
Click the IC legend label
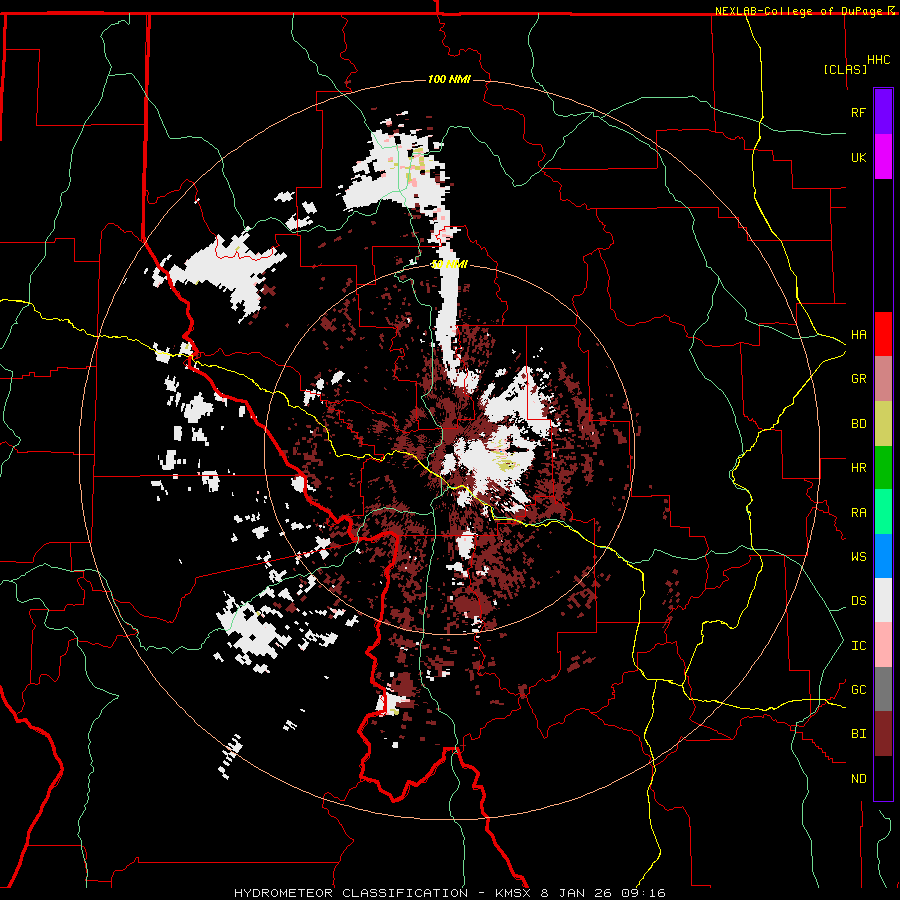point(859,646)
